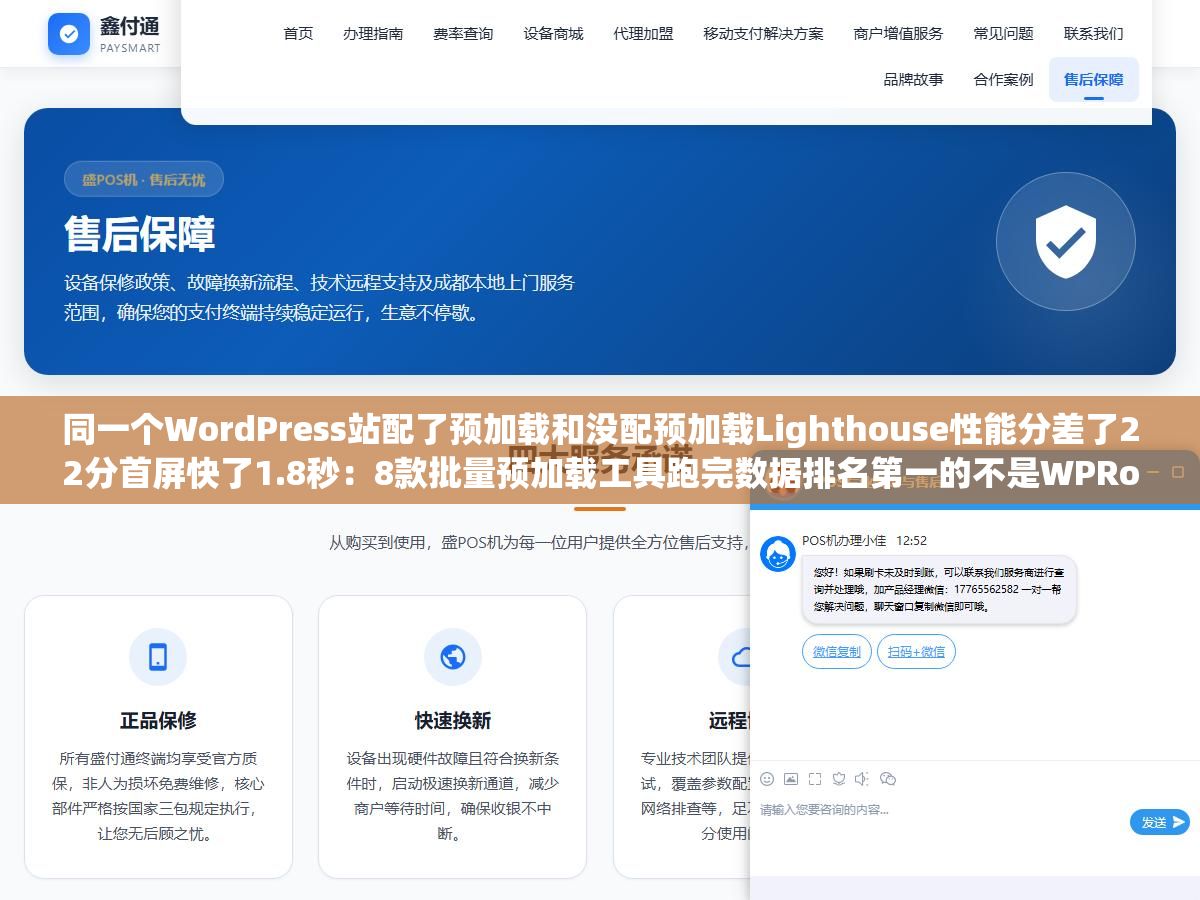This screenshot has height=900, width=1200.
Task: Toggle the chat sound speaker icon
Action: pos(862,779)
